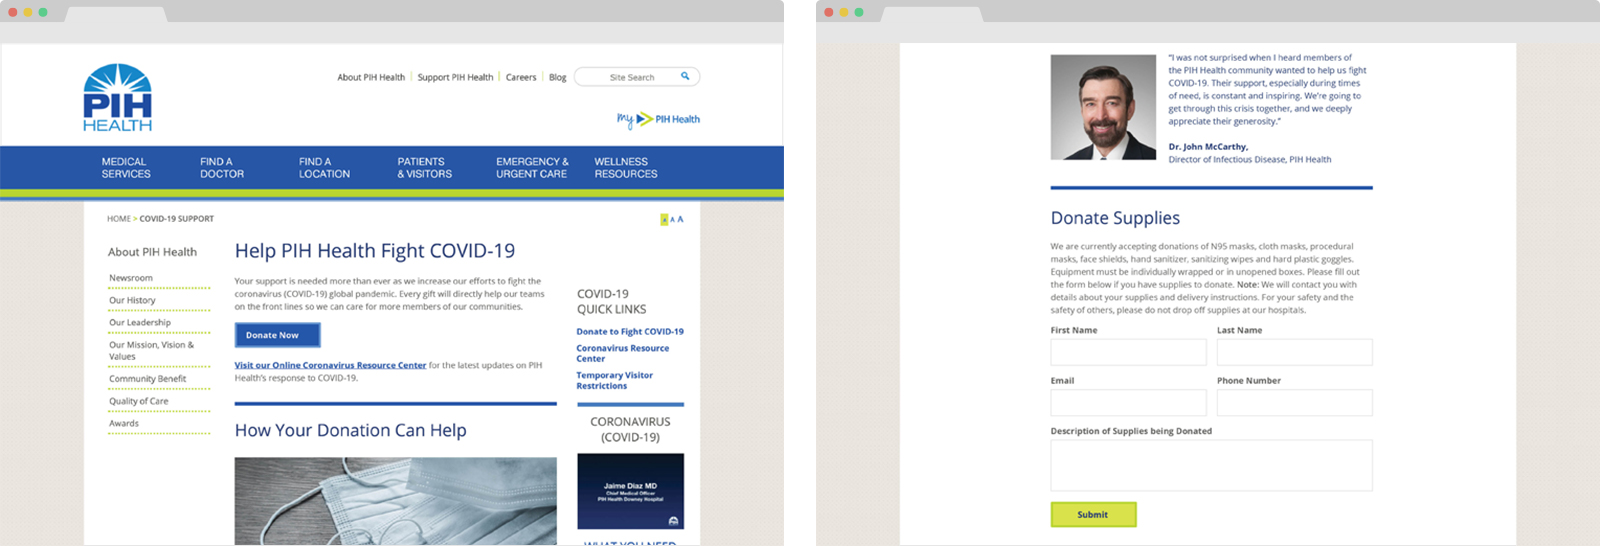
Task: Select the largest font size A icon
Action: (681, 219)
